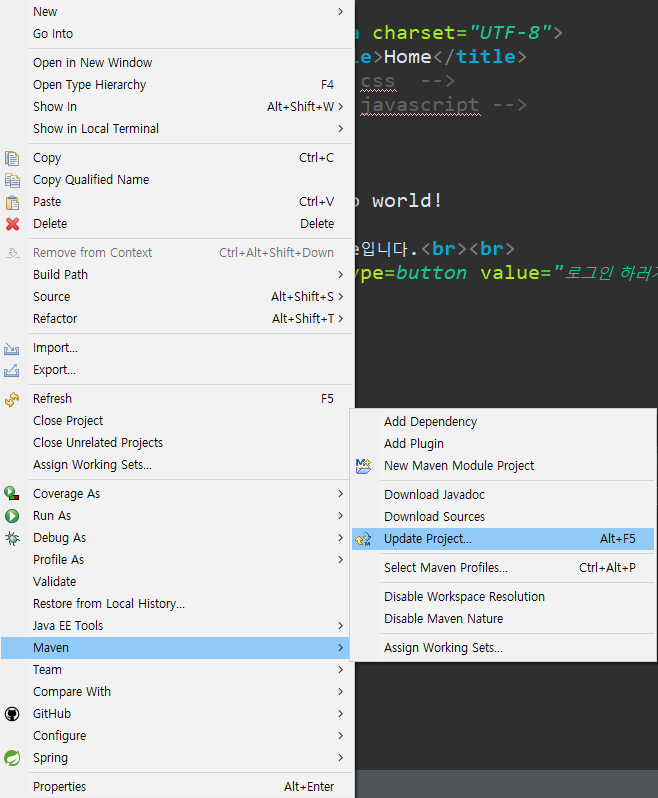Click the Update Project icon
The width and height of the screenshot is (658, 798).
point(363,539)
